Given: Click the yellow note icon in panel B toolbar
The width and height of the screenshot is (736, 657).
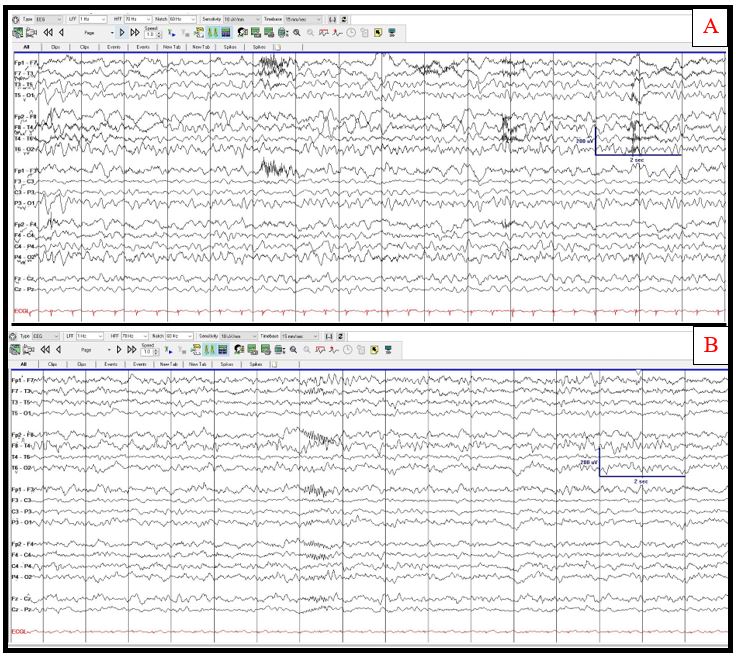Looking at the screenshot, I should tap(375, 350).
